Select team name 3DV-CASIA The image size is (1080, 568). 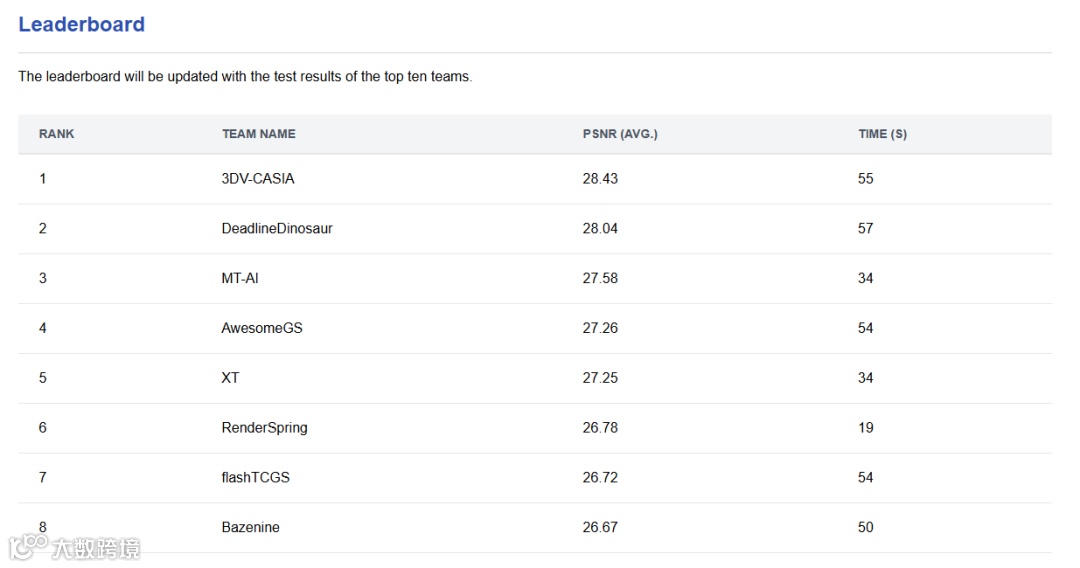(x=258, y=179)
